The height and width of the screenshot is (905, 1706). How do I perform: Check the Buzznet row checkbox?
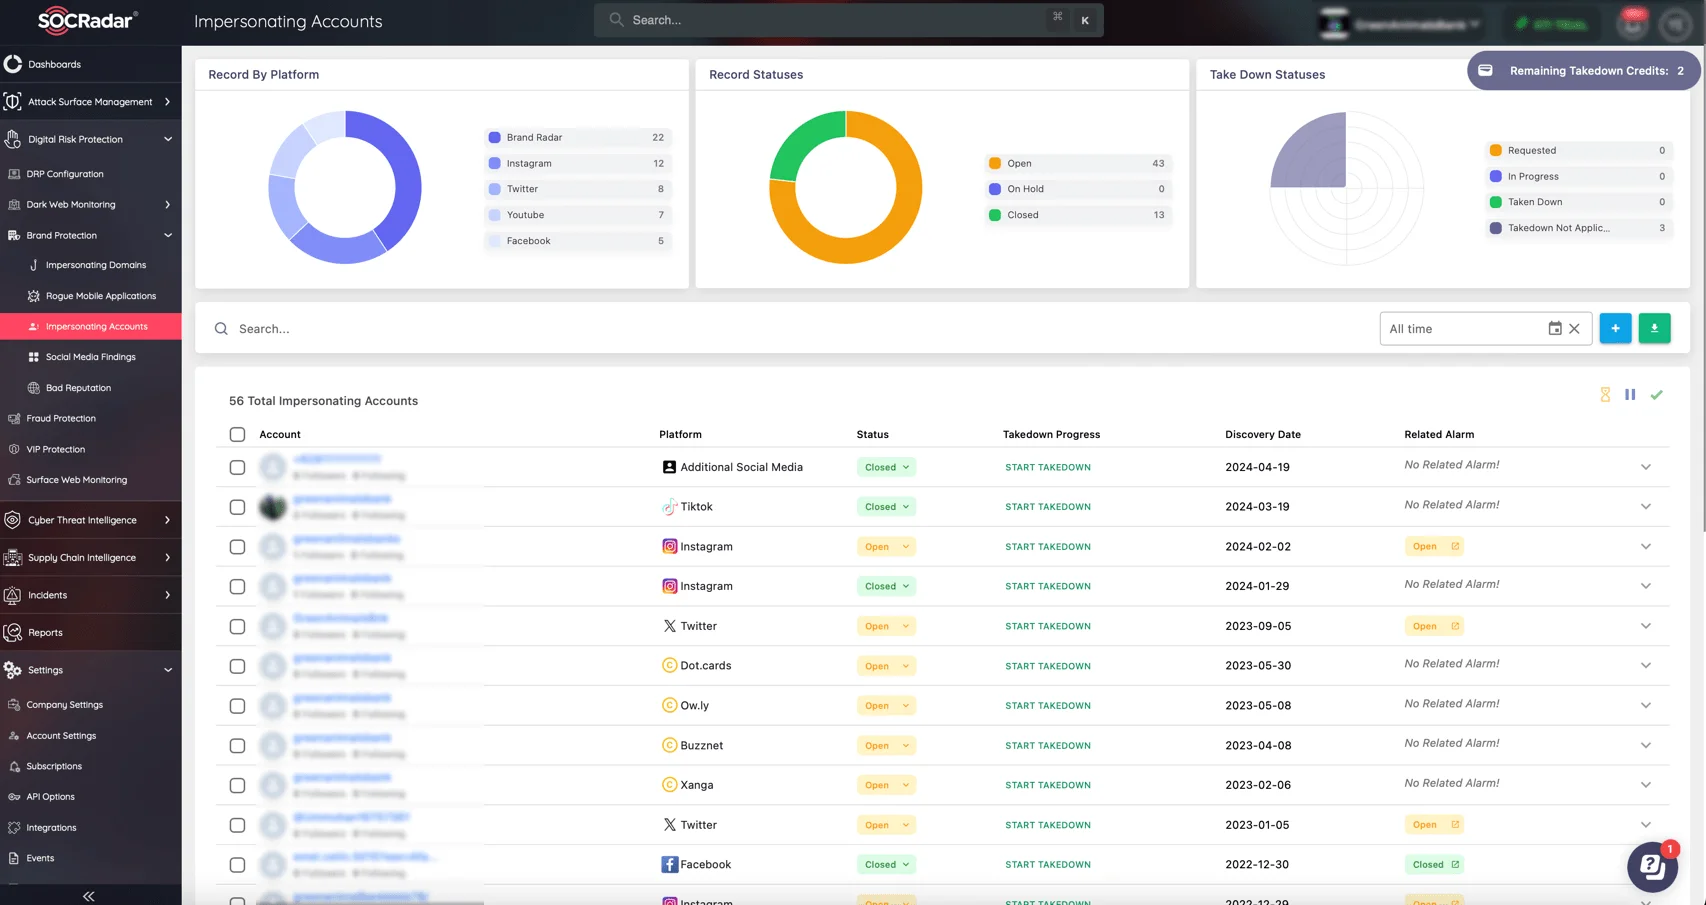237,746
